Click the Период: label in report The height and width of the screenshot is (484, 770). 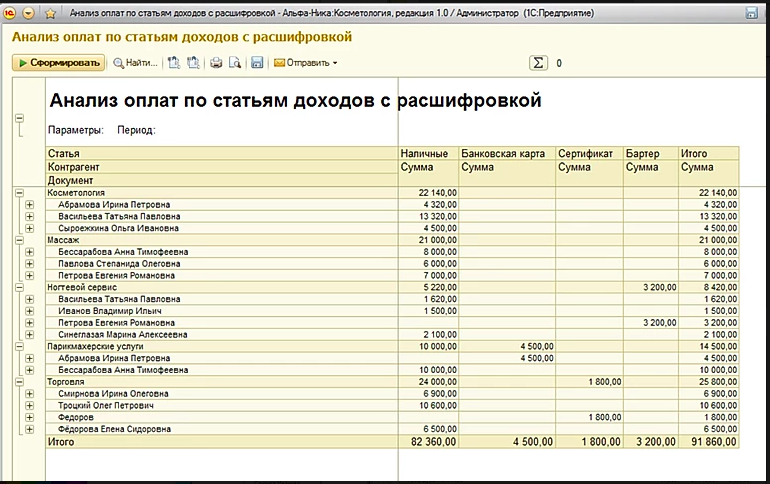pos(136,130)
